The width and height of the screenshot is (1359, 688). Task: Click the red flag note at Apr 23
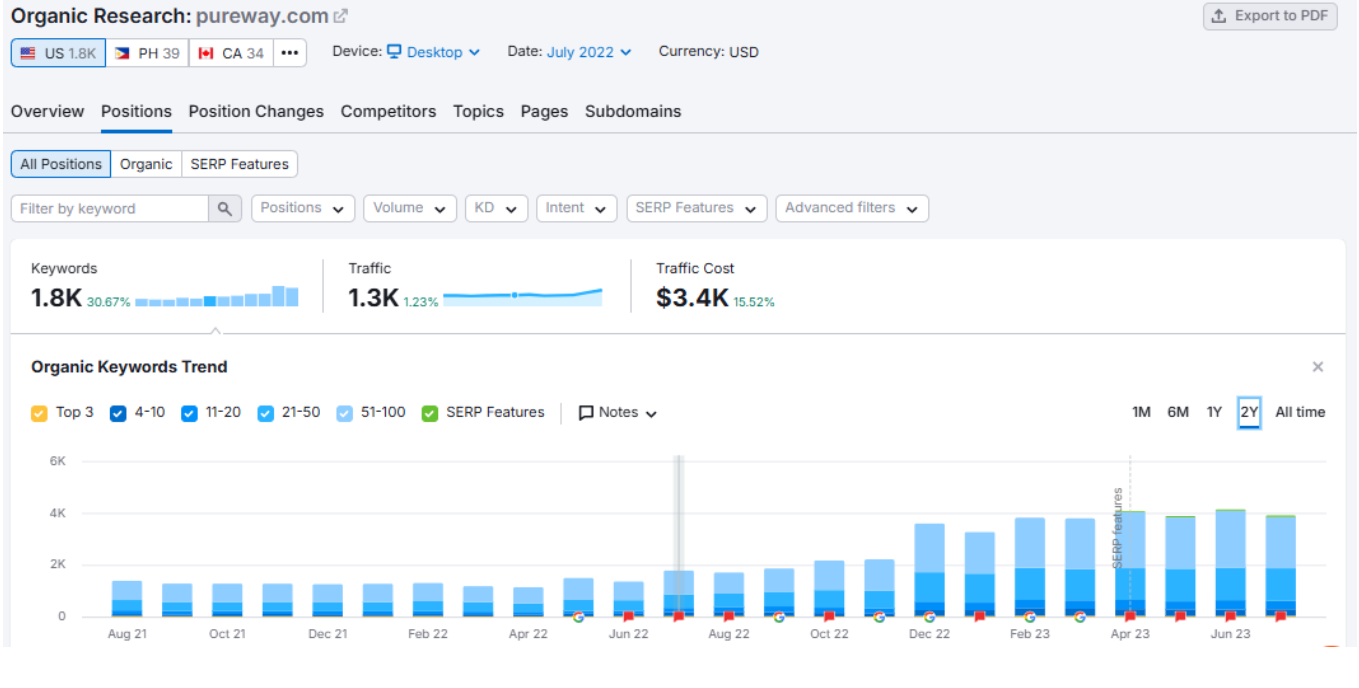1130,617
